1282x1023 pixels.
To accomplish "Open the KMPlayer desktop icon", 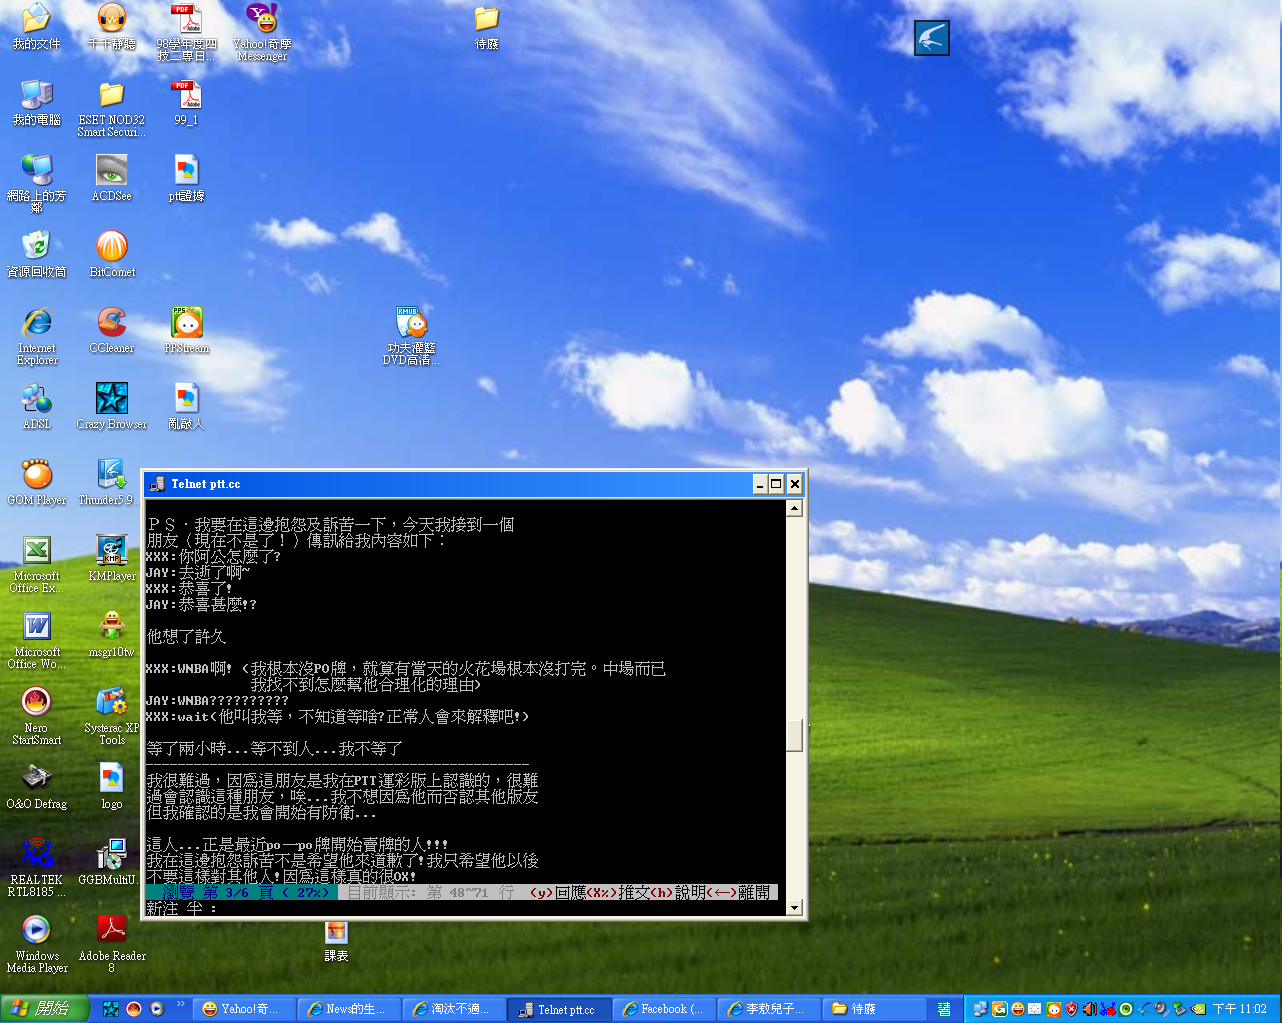I will click(x=112, y=551).
